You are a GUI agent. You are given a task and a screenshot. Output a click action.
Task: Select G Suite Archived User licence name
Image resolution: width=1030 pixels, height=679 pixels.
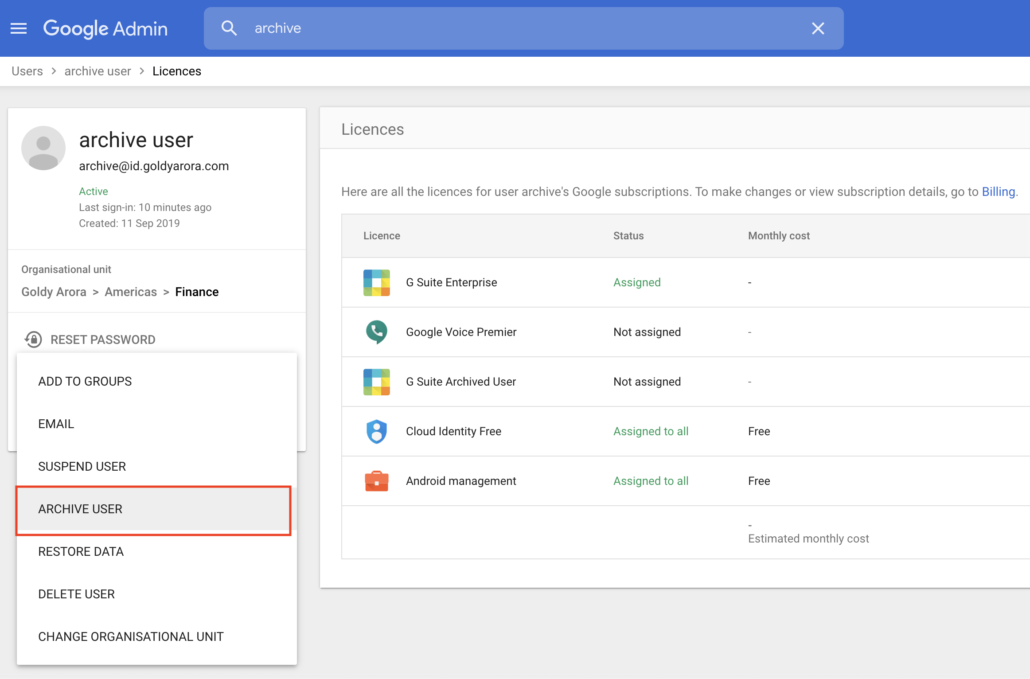[x=460, y=382]
